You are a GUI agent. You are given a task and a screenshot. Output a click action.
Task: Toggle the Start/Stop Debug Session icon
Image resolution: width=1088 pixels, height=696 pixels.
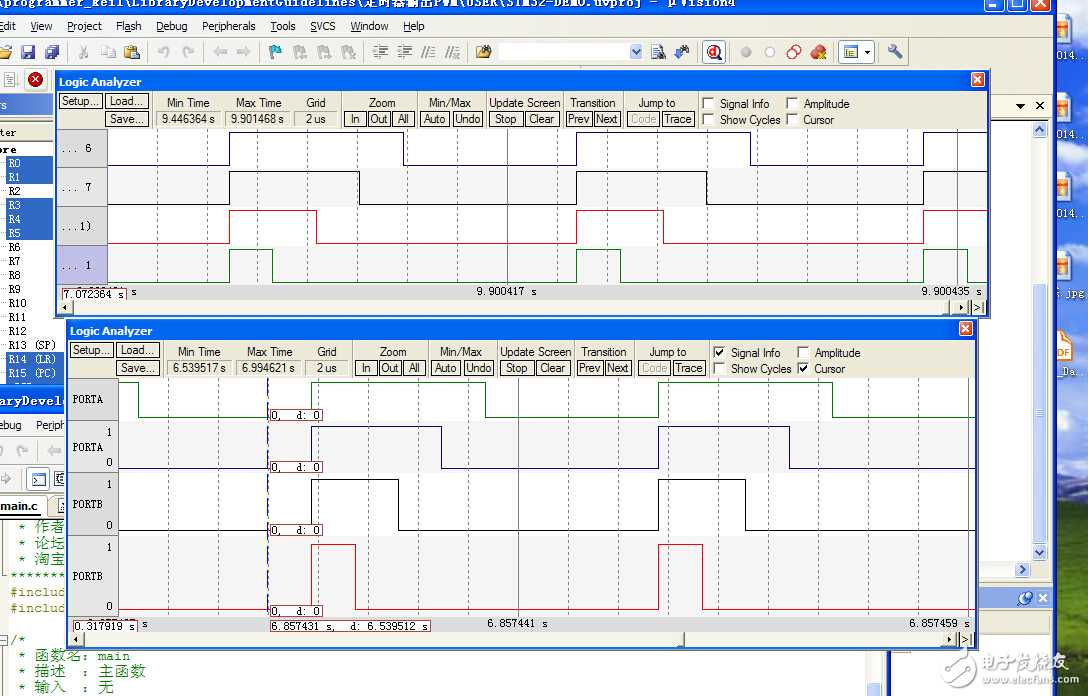click(714, 52)
